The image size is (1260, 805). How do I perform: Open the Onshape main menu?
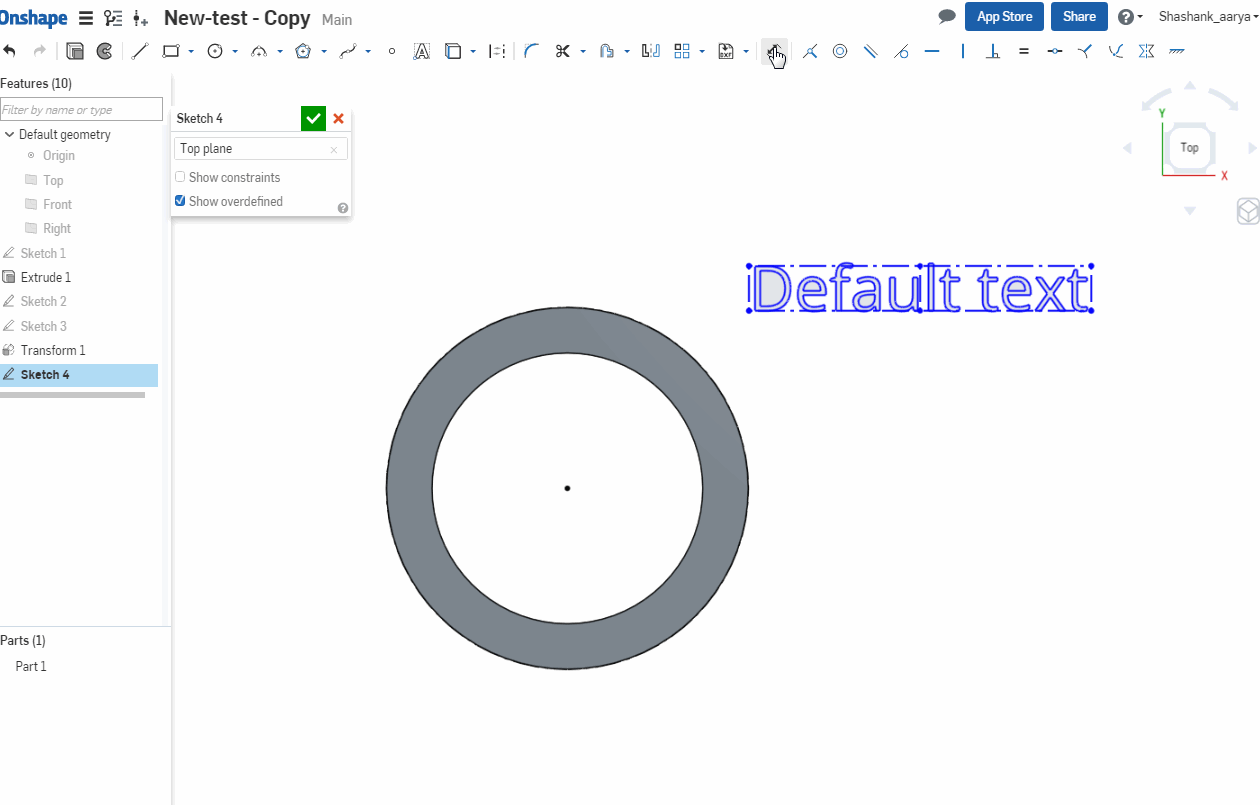pos(86,17)
